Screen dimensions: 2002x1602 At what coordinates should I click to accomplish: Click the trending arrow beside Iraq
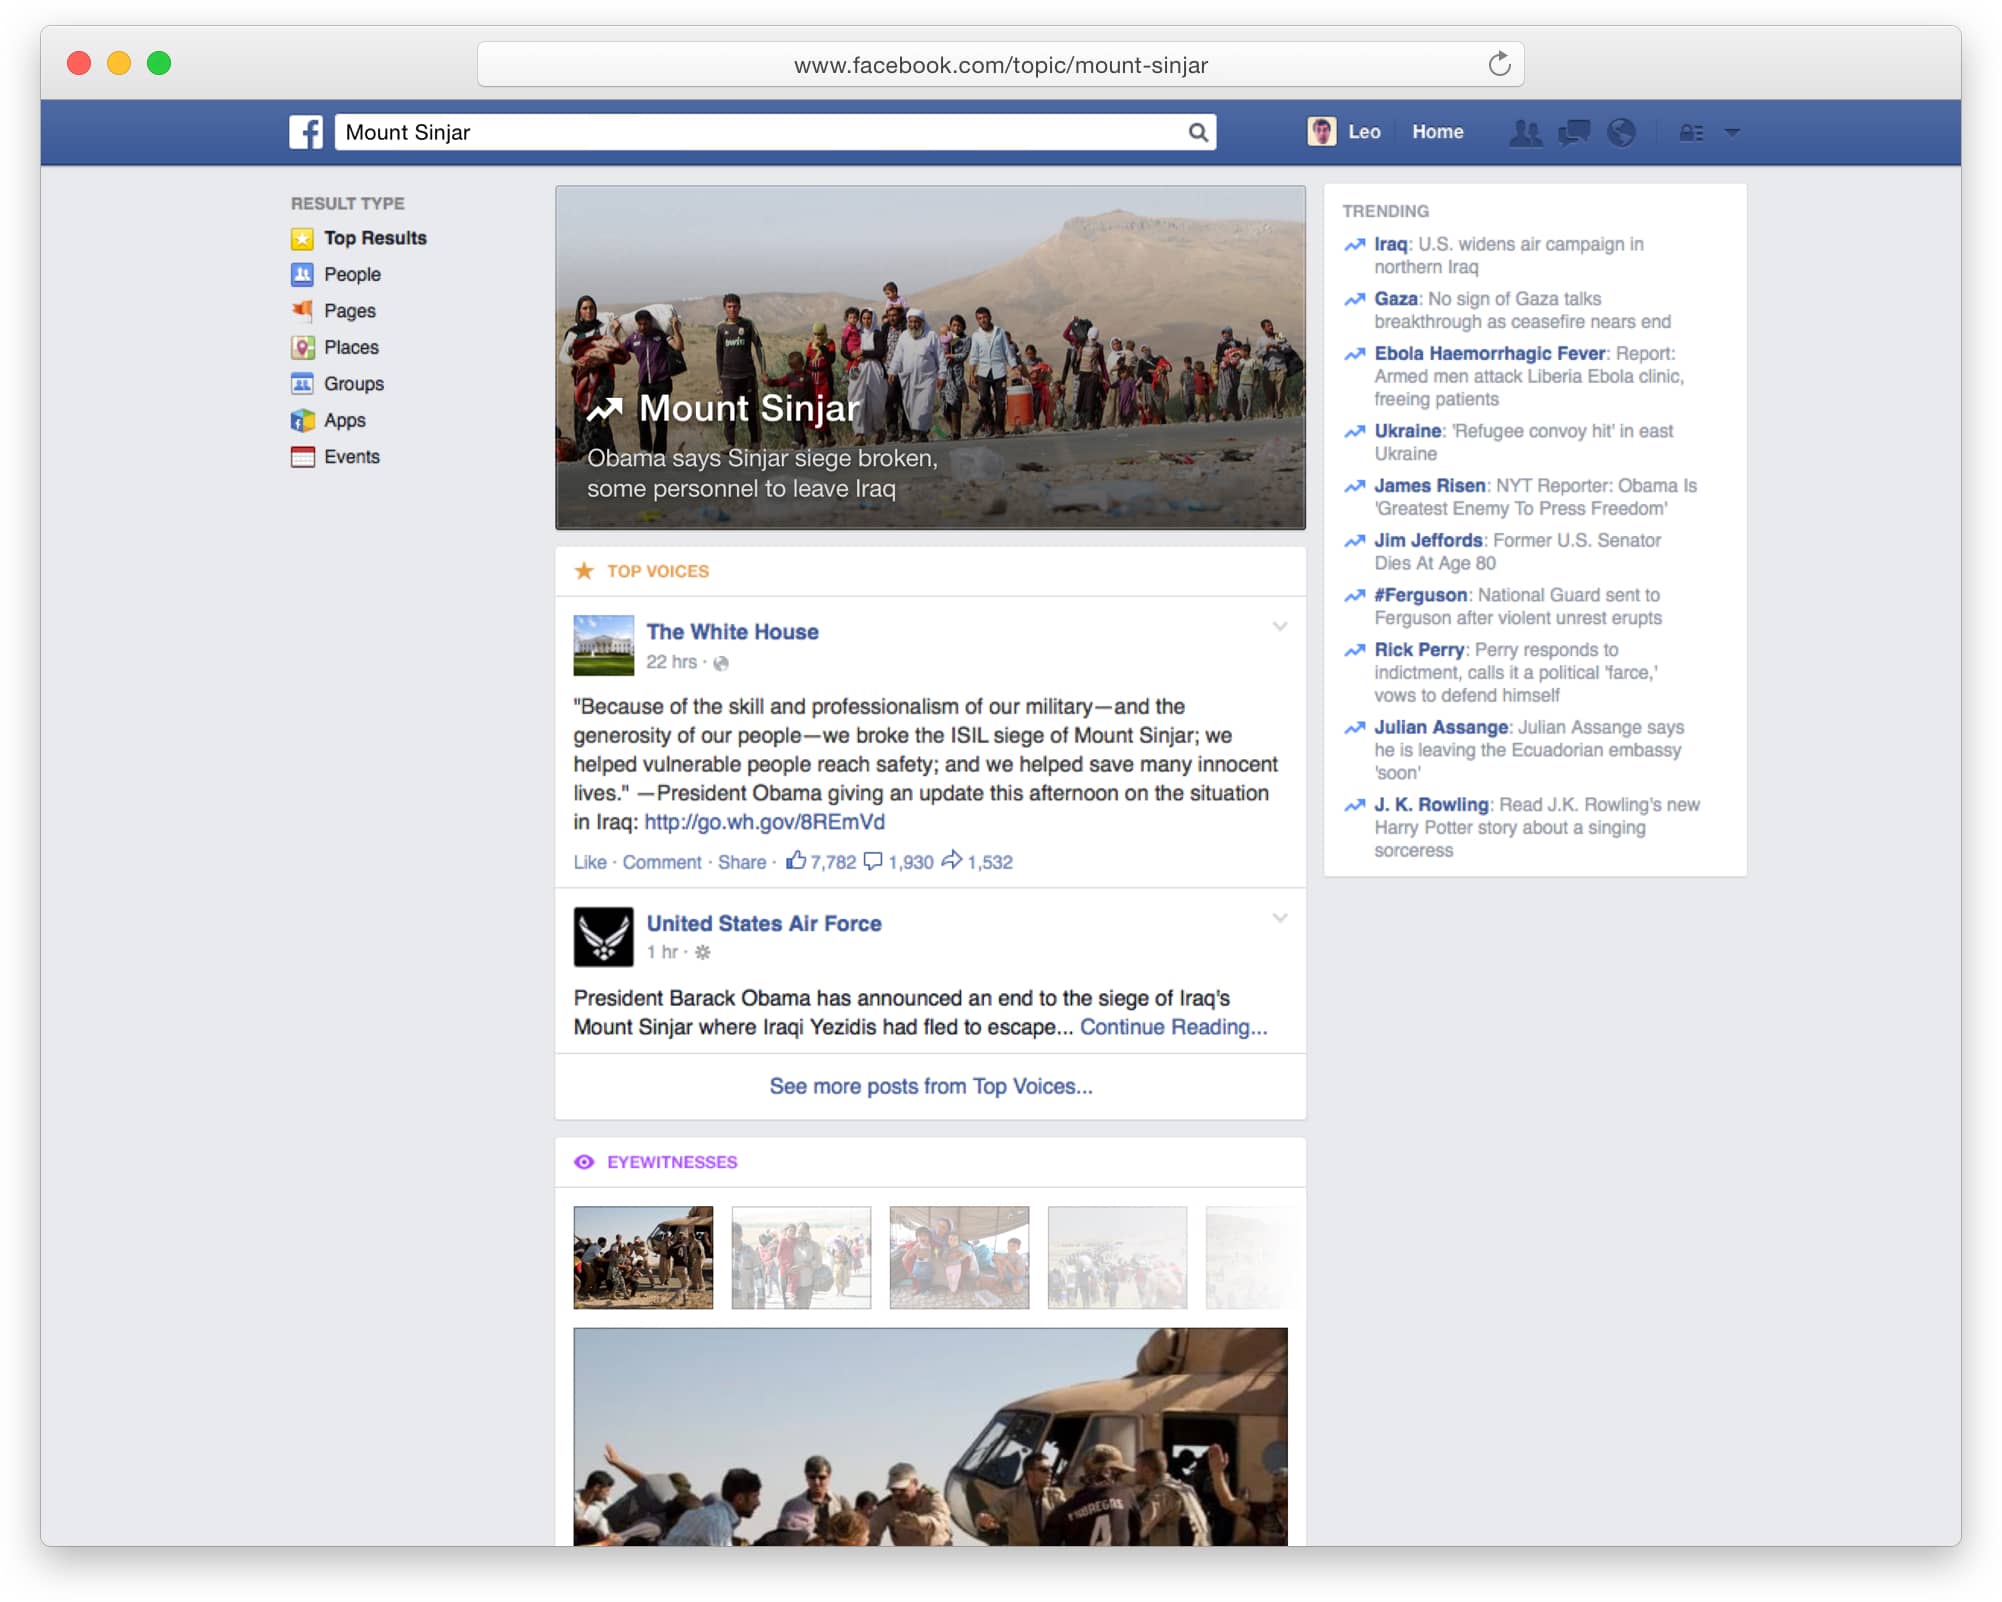point(1354,245)
